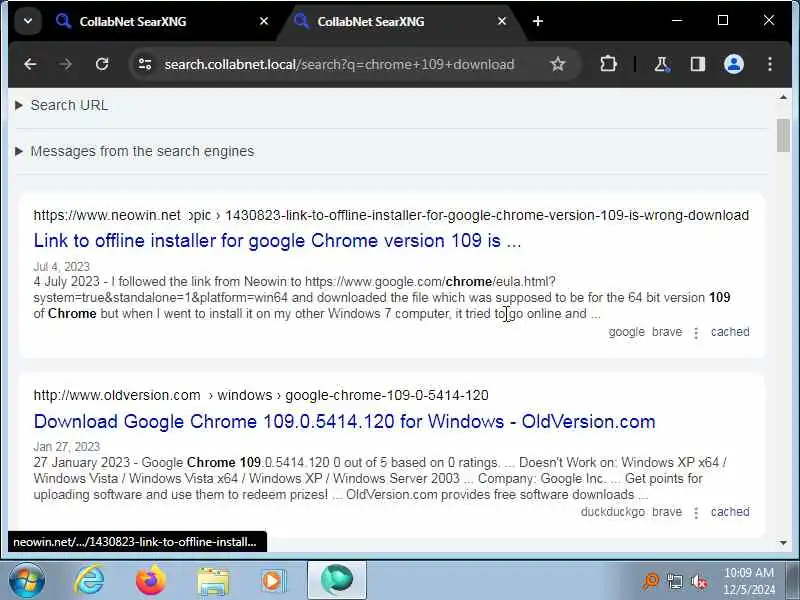Open Download Google Chrome 109 OldVersion link
This screenshot has height=600, width=800.
344,421
